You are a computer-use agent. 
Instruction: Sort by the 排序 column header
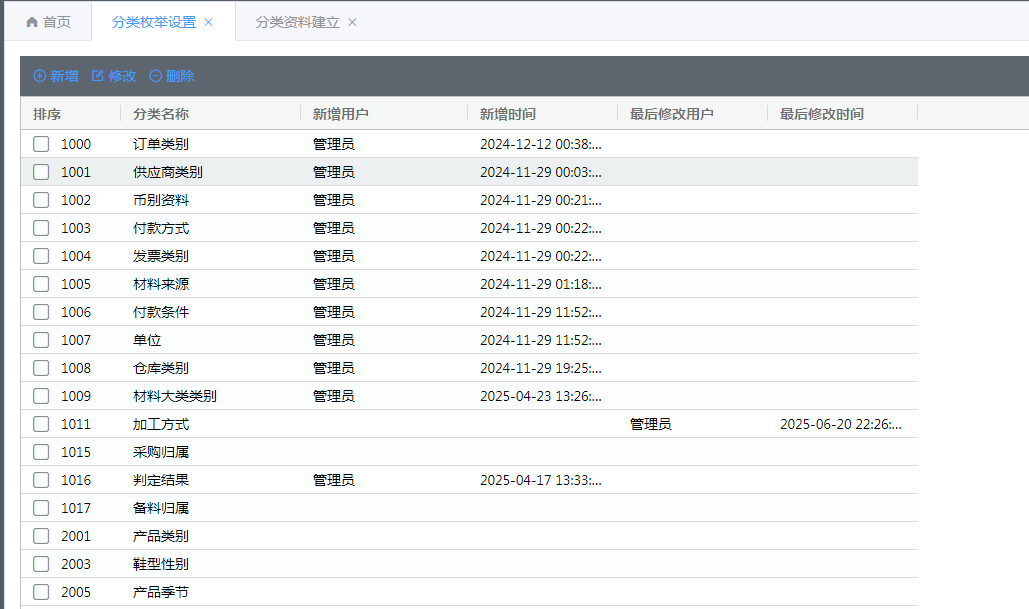47,114
